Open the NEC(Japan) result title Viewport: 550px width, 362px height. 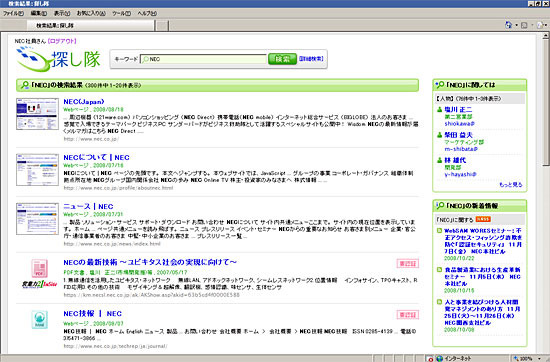(x=83, y=102)
